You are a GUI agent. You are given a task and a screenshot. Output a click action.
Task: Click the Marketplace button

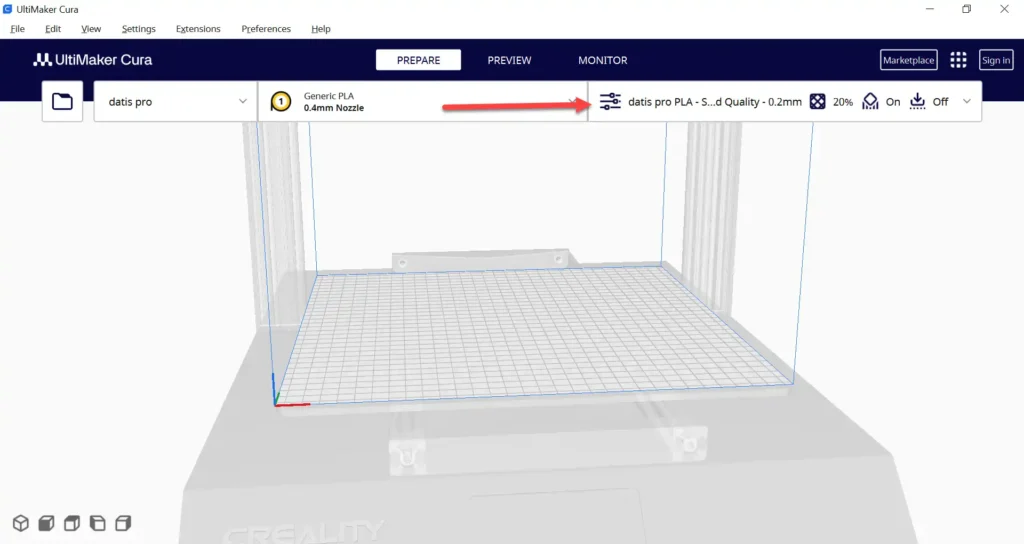pos(908,60)
